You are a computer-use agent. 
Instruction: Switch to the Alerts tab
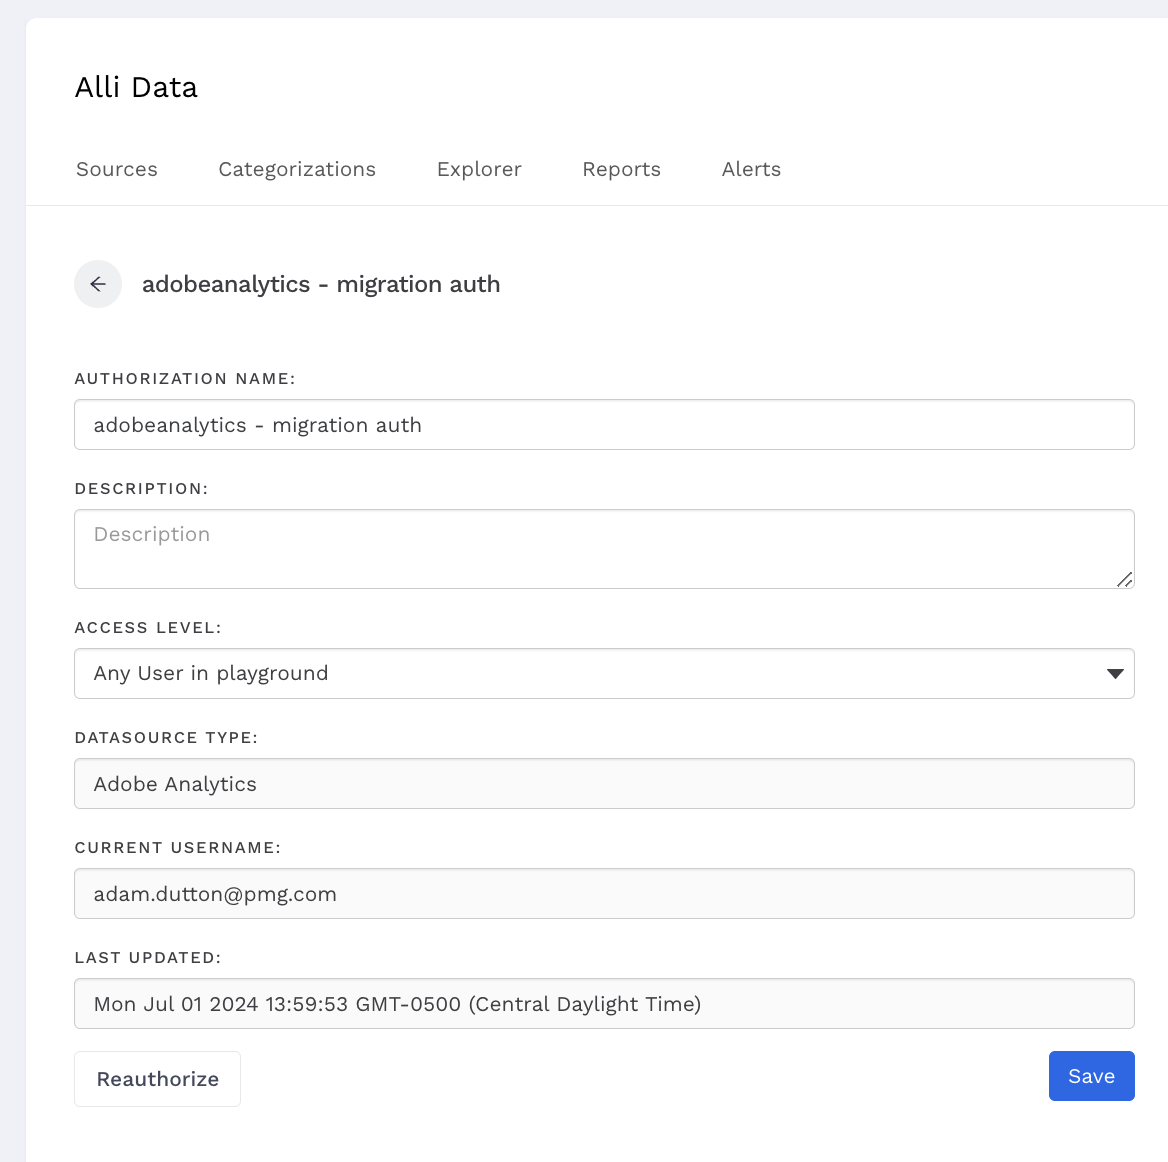click(751, 169)
